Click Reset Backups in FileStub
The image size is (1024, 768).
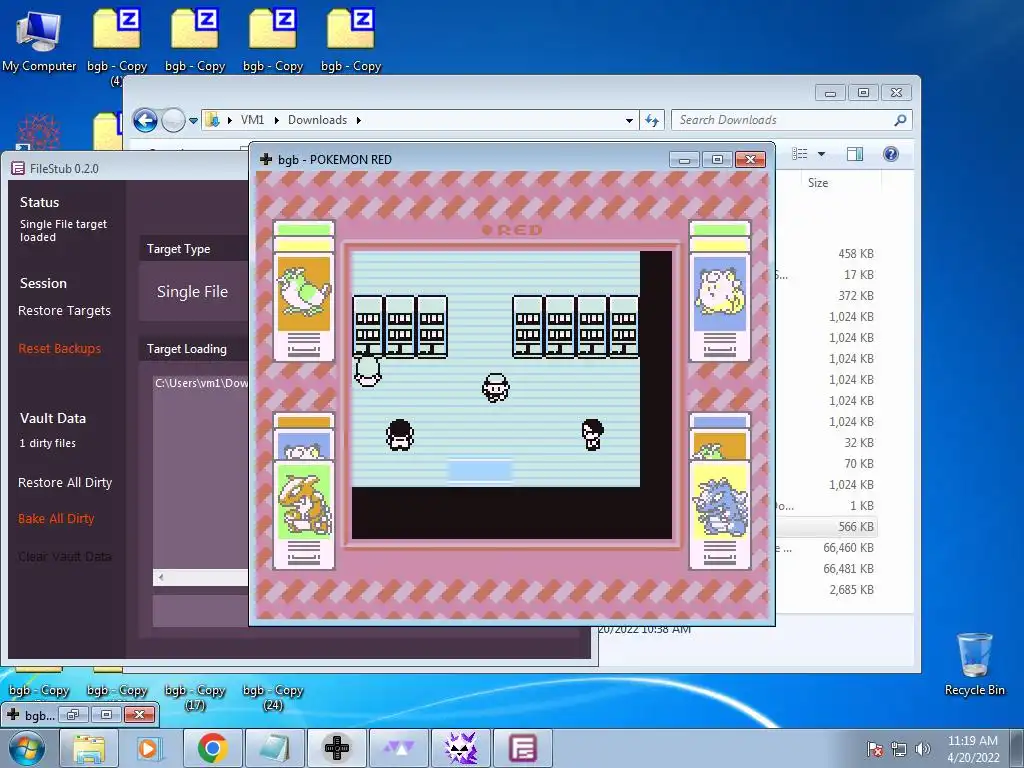[x=59, y=349]
